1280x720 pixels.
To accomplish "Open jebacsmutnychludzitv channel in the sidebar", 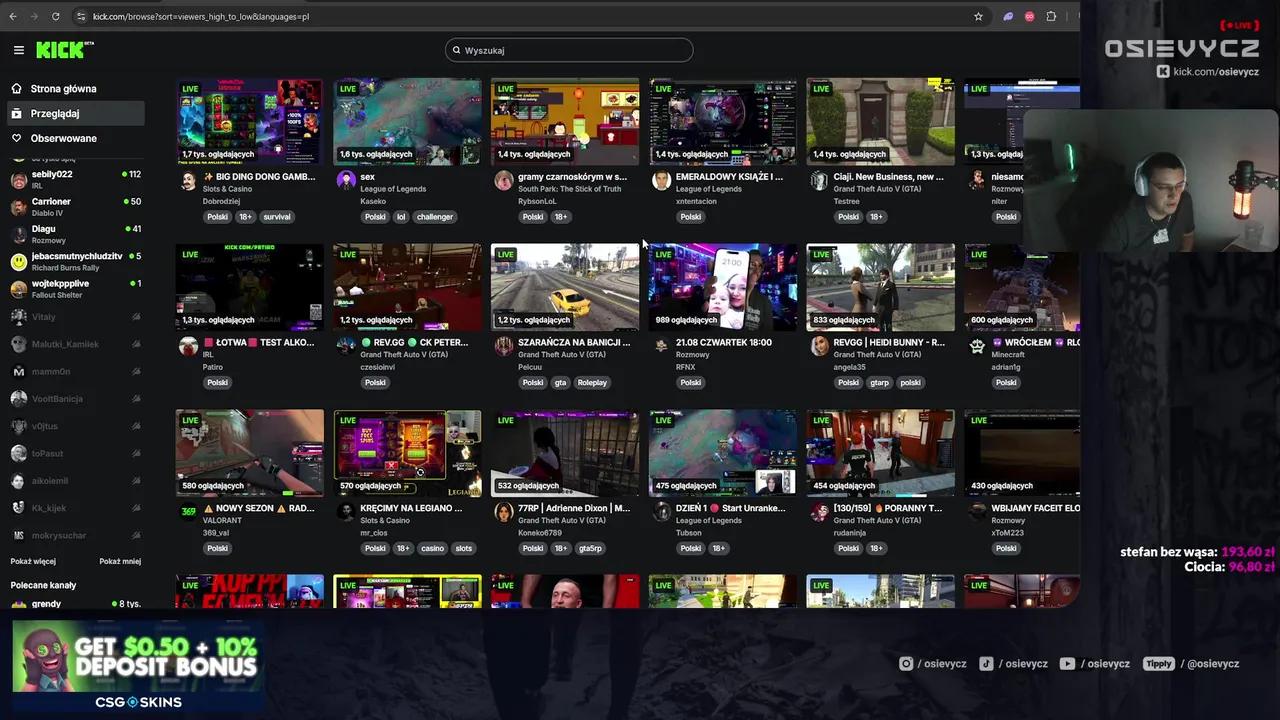I will click(x=75, y=261).
